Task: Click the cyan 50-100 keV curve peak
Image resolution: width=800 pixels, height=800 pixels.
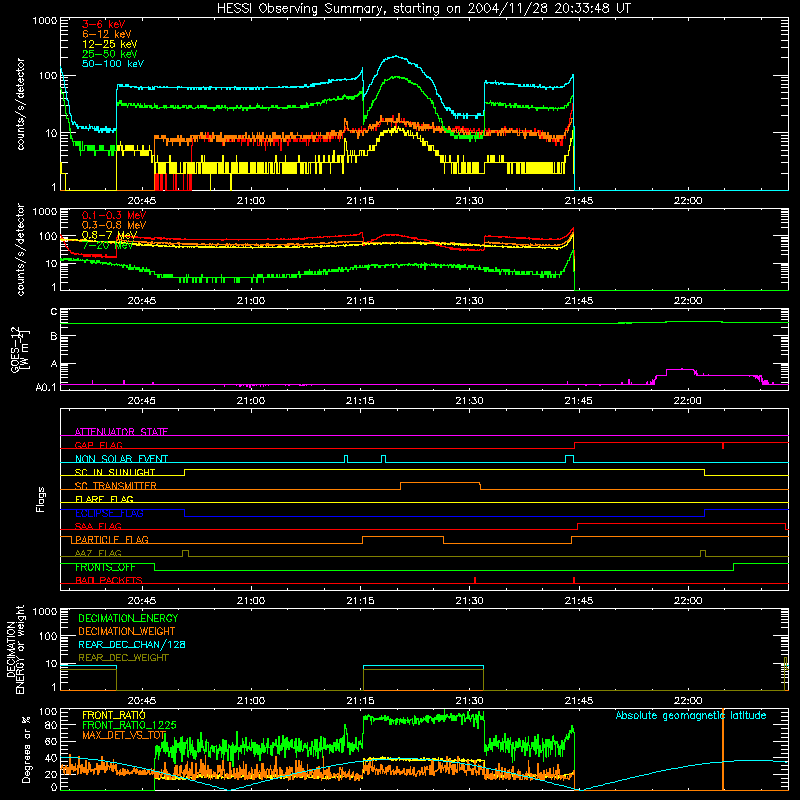Action: (395, 56)
